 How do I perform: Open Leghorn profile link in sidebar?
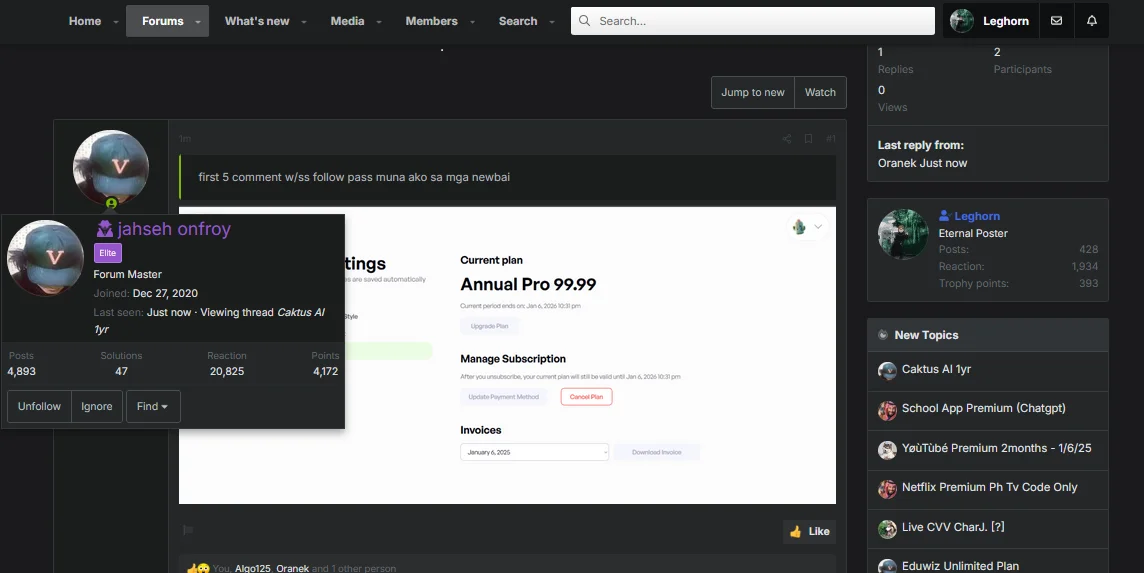tap(977, 216)
